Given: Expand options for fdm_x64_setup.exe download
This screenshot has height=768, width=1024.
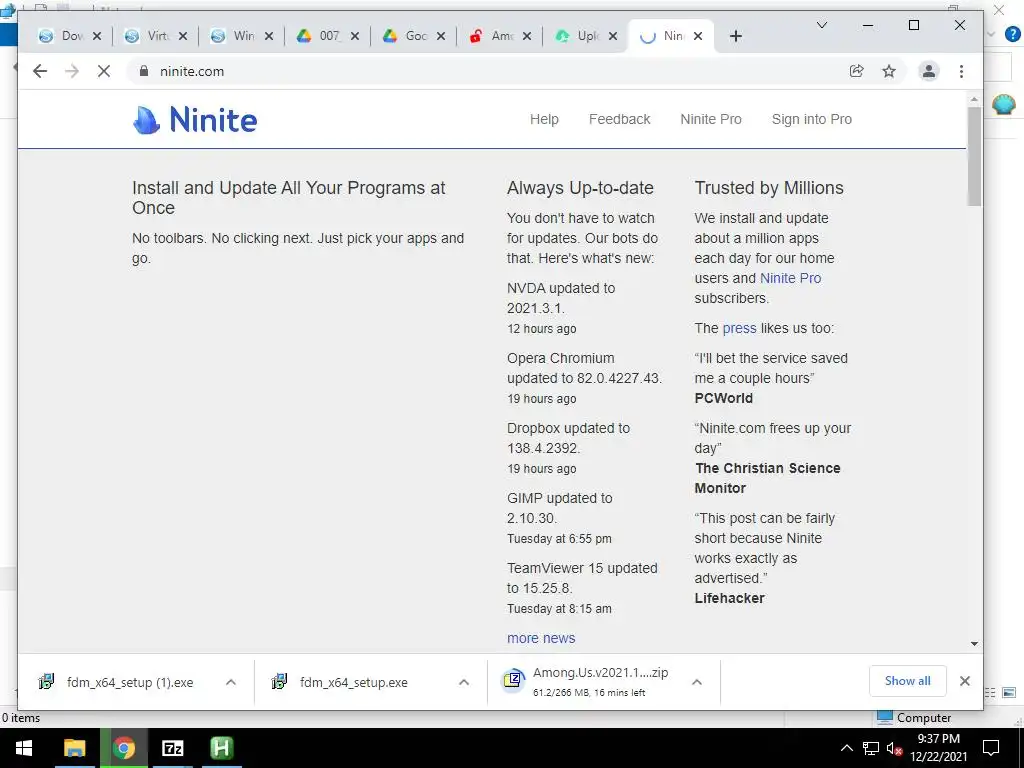Looking at the screenshot, I should [x=464, y=682].
